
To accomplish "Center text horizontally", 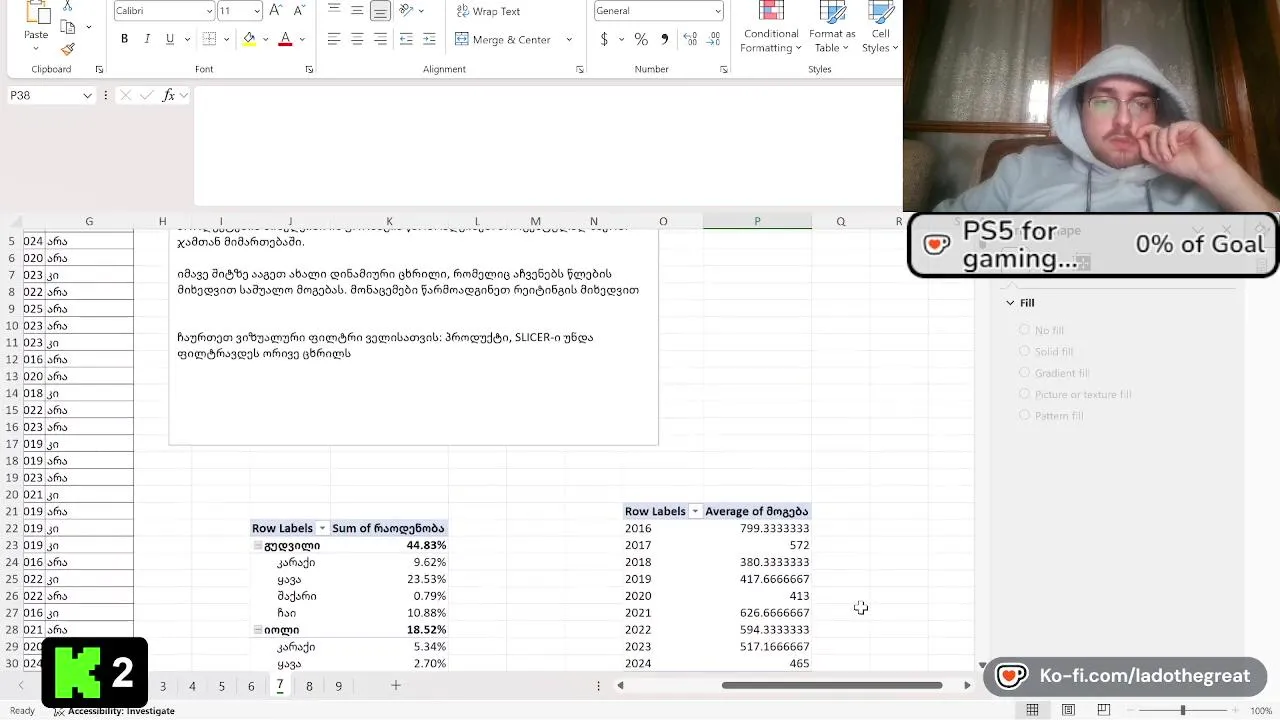I will (x=357, y=39).
